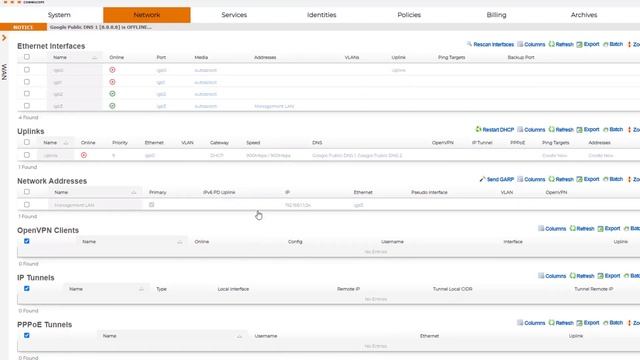The image size is (640, 360).
Task: Click Management LAN name in Network Addresses
Action: click(x=74, y=205)
